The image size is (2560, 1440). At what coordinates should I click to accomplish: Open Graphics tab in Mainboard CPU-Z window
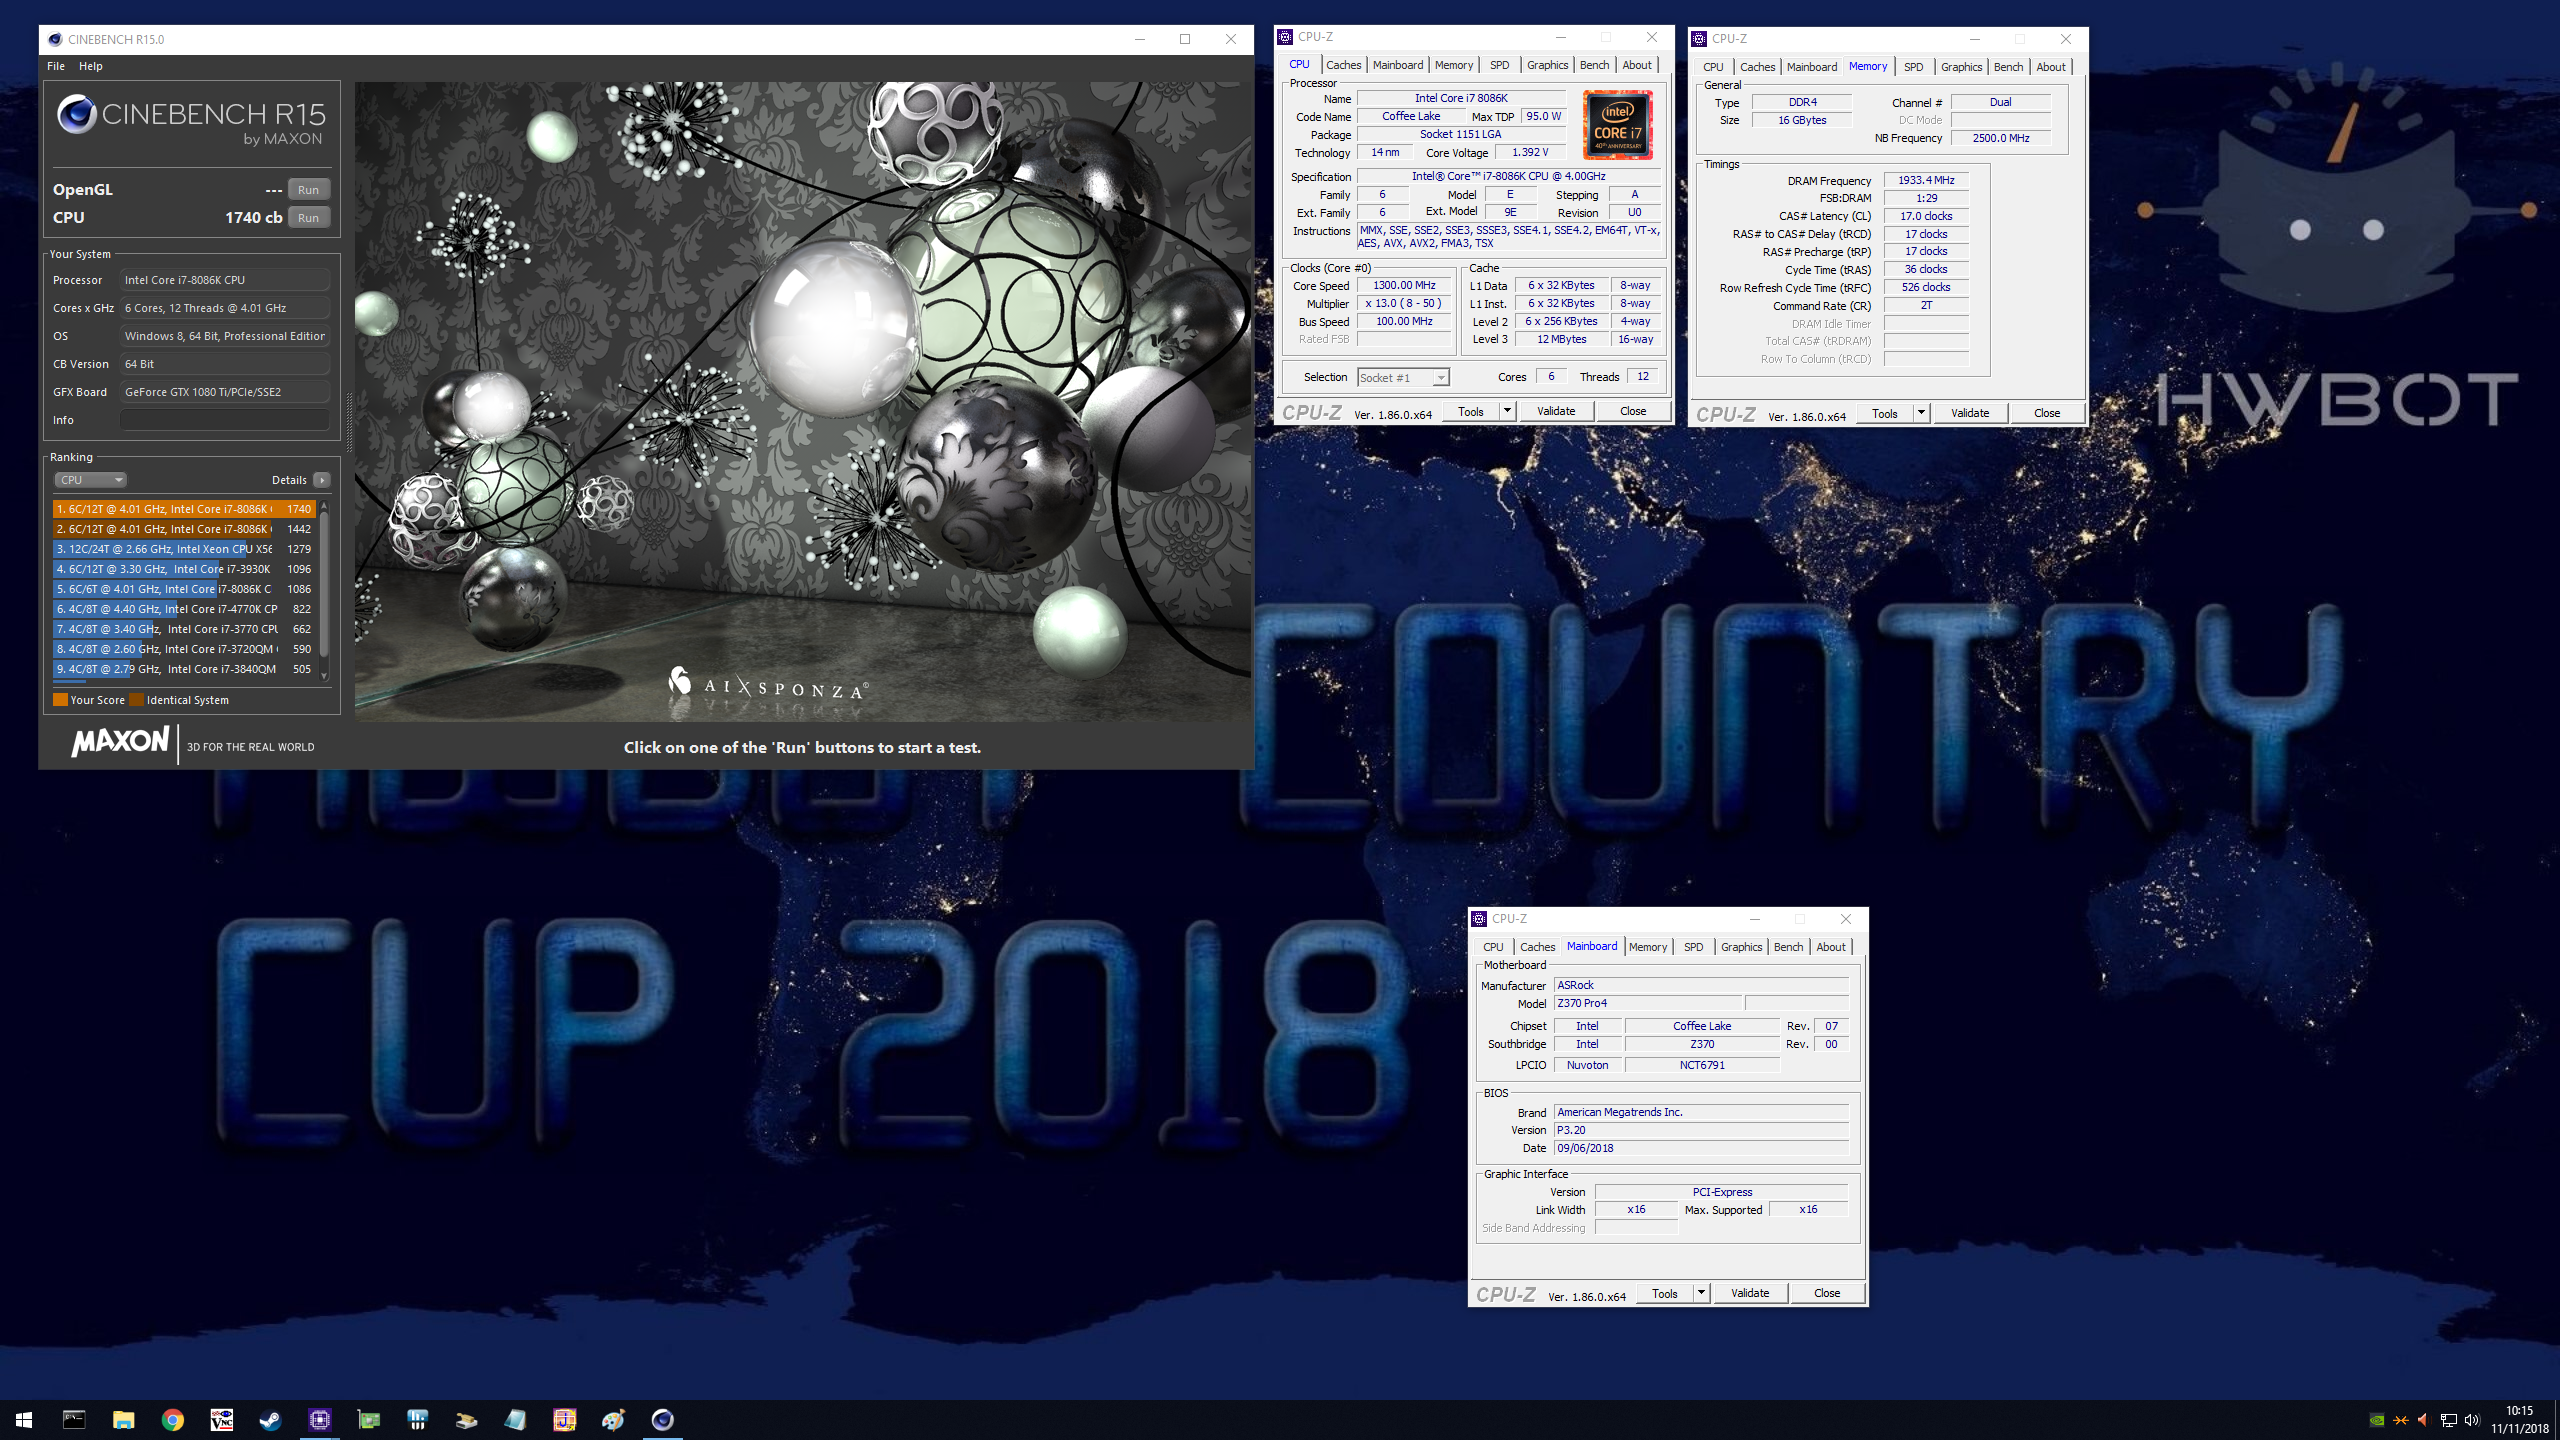(x=1741, y=947)
